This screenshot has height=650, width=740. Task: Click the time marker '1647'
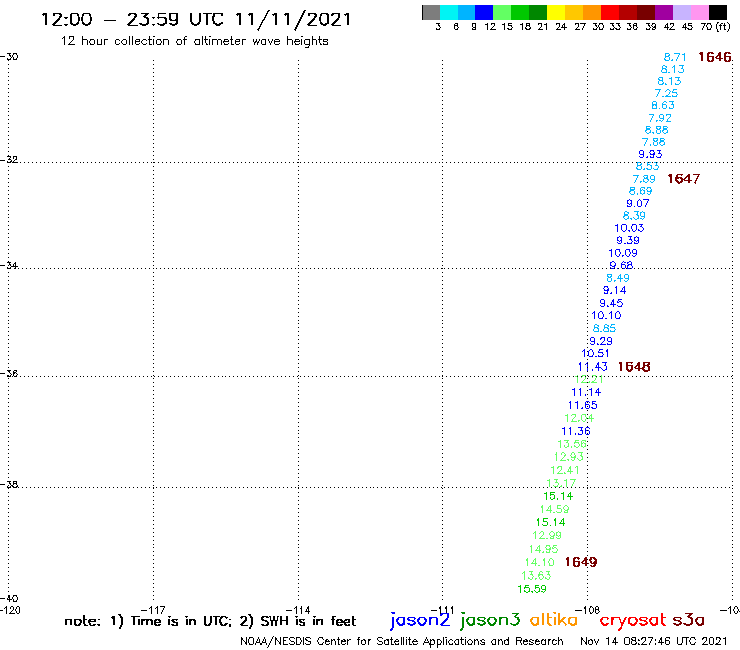pos(683,178)
